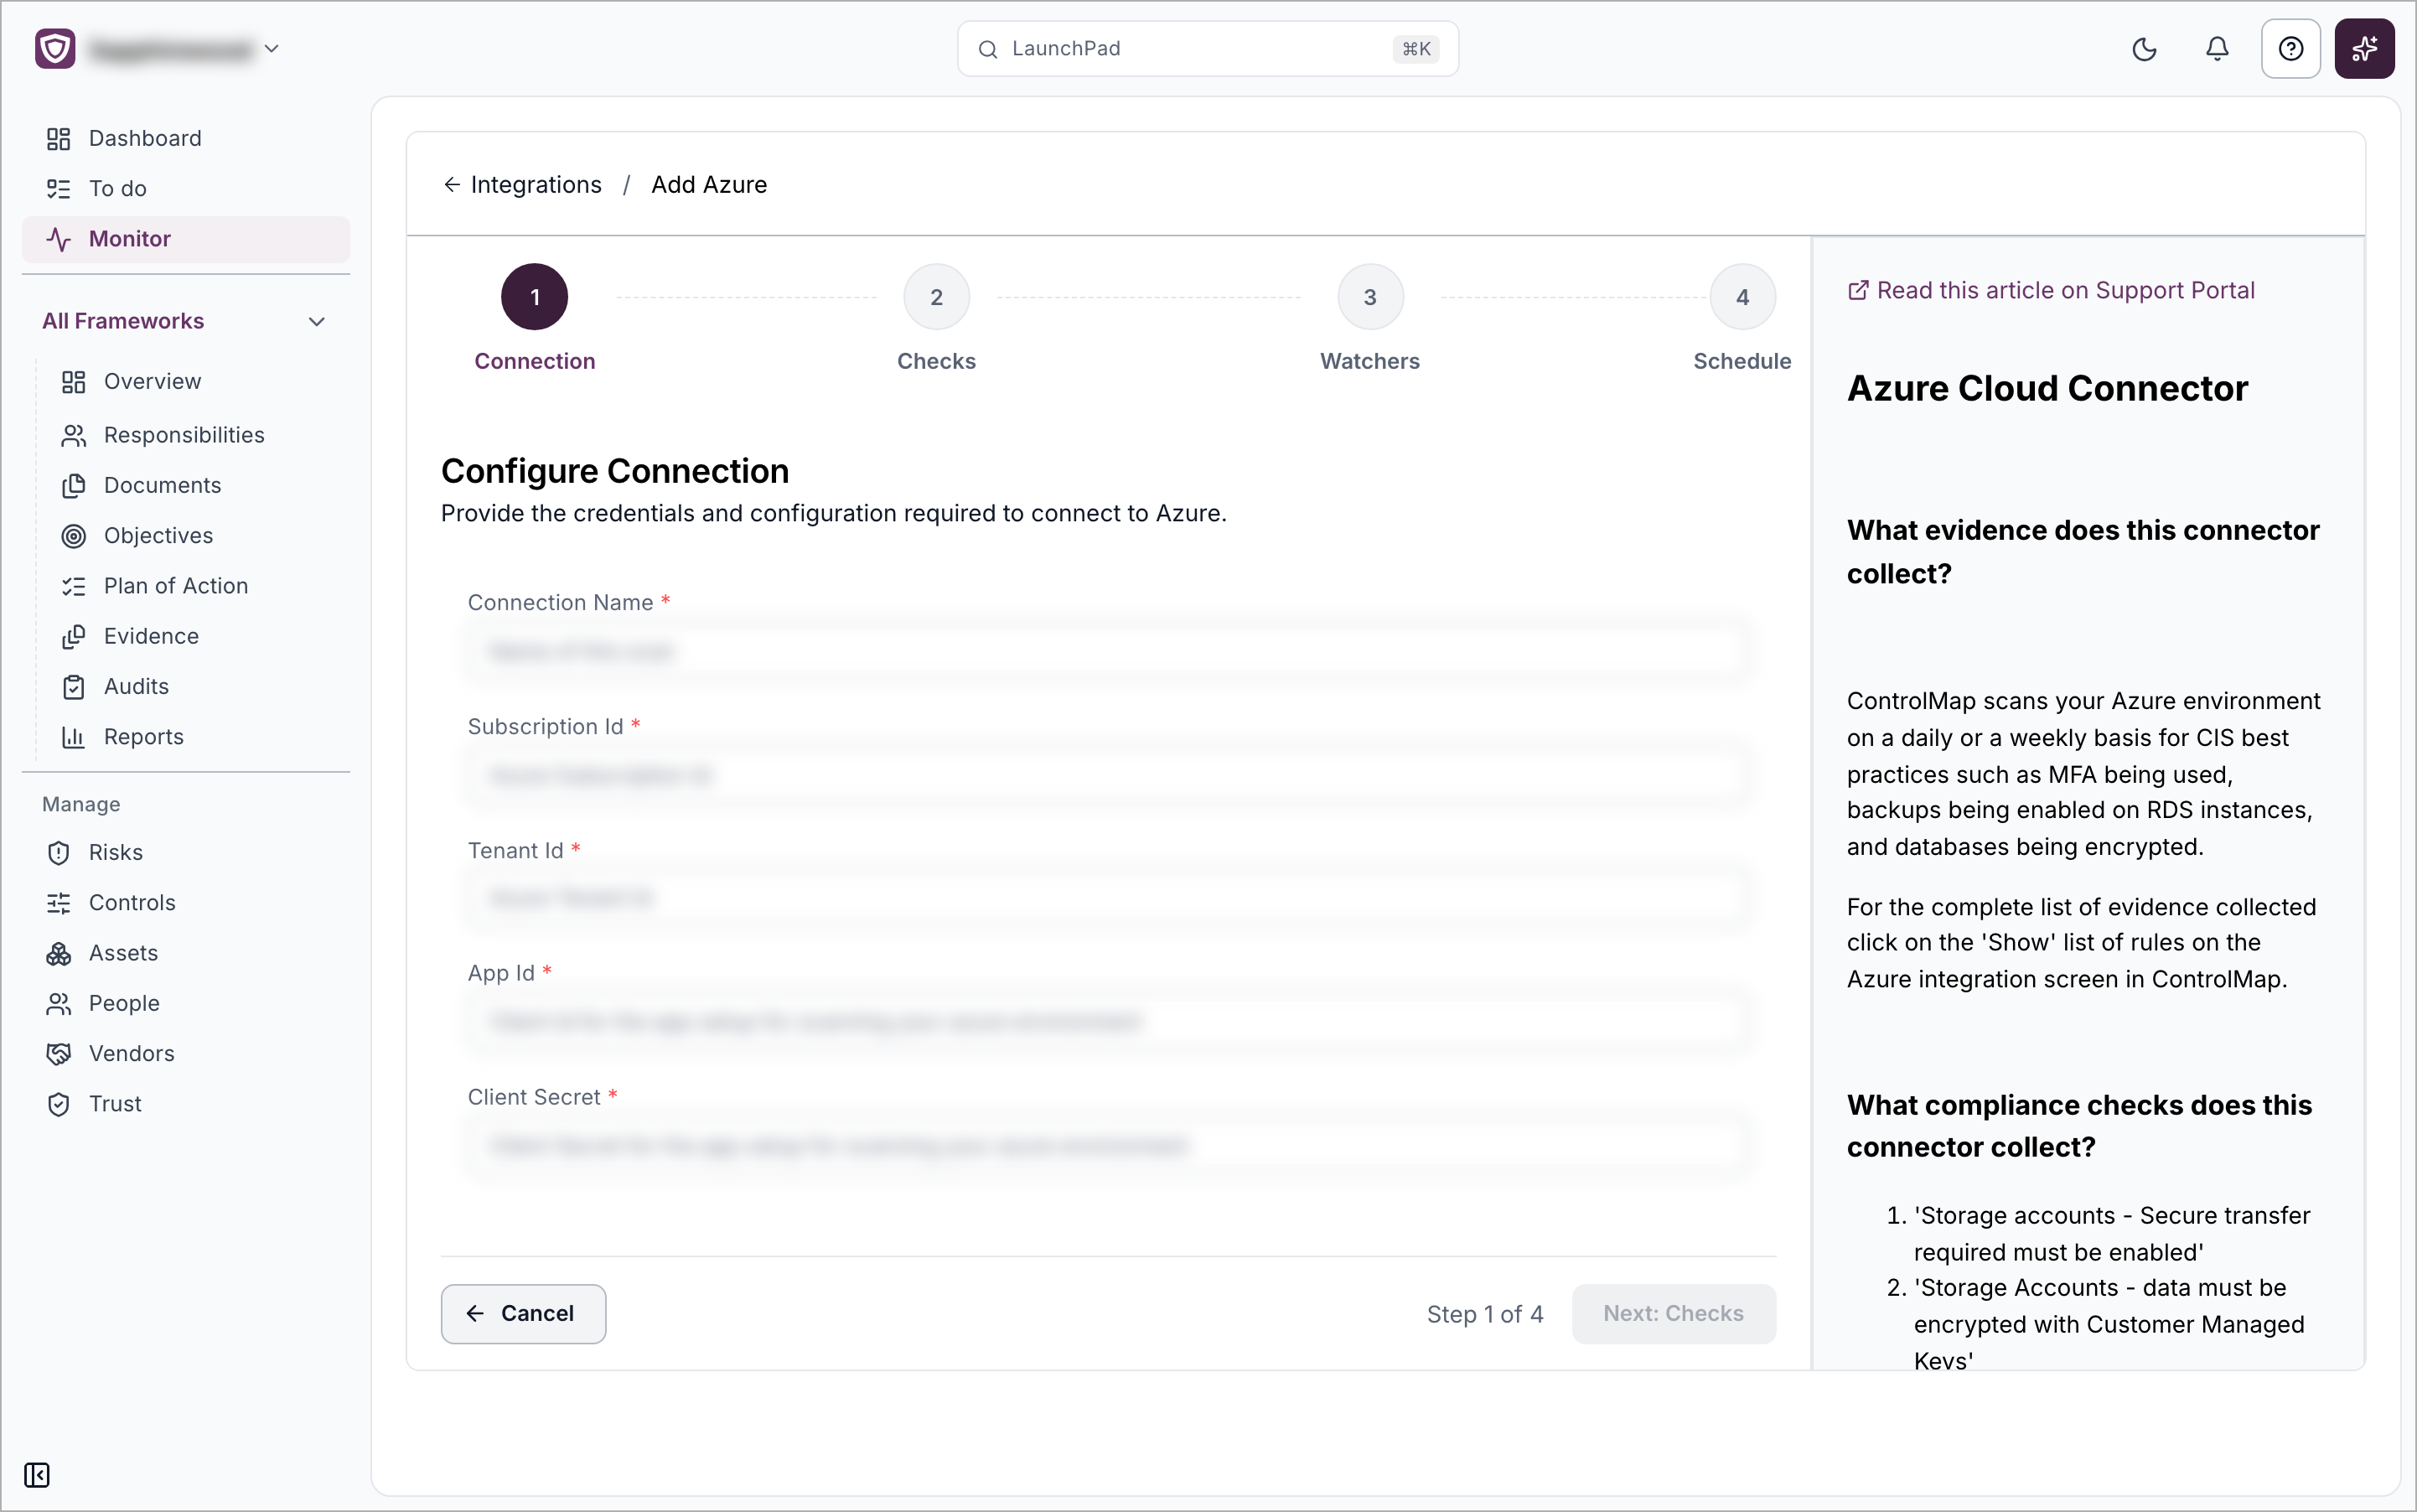This screenshot has height=1512, width=2417.
Task: Click the Tenant Id input field
Action: click(1108, 898)
